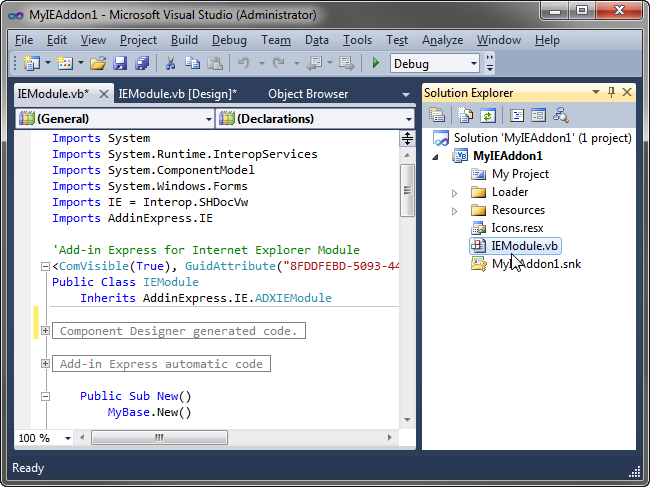Open the Debug menu
Image resolution: width=650 pixels, height=487 pixels.
[229, 40]
